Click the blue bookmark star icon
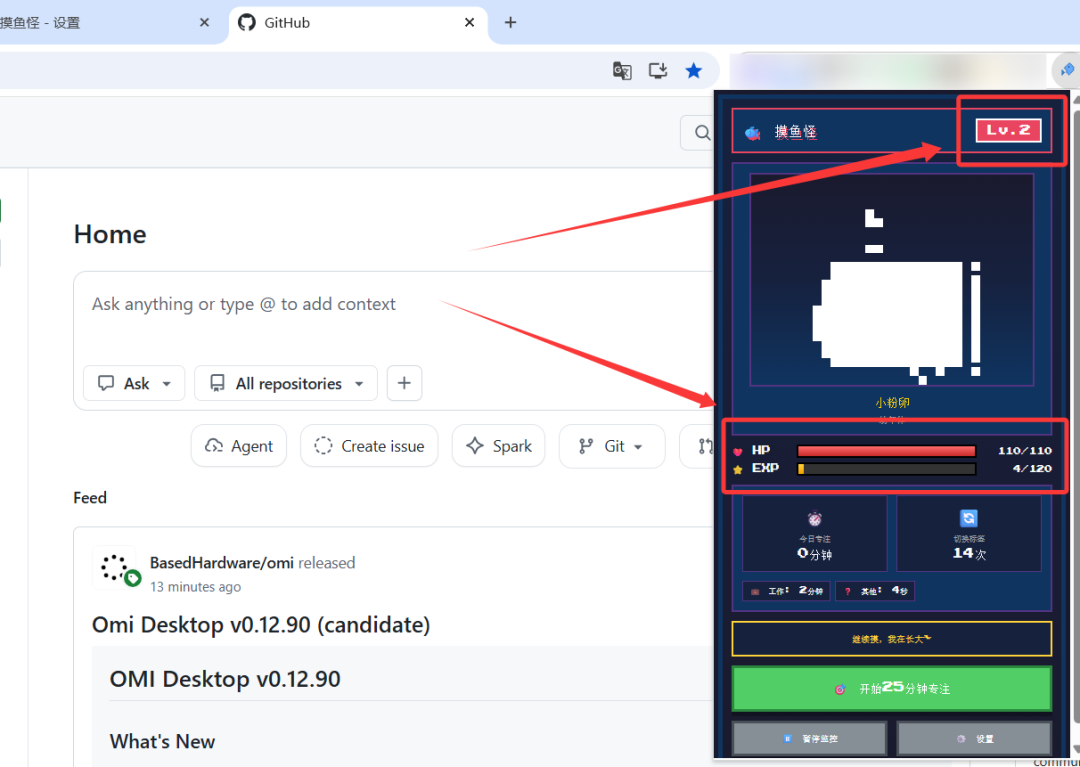Screen dimensions: 1080x767 point(694,70)
